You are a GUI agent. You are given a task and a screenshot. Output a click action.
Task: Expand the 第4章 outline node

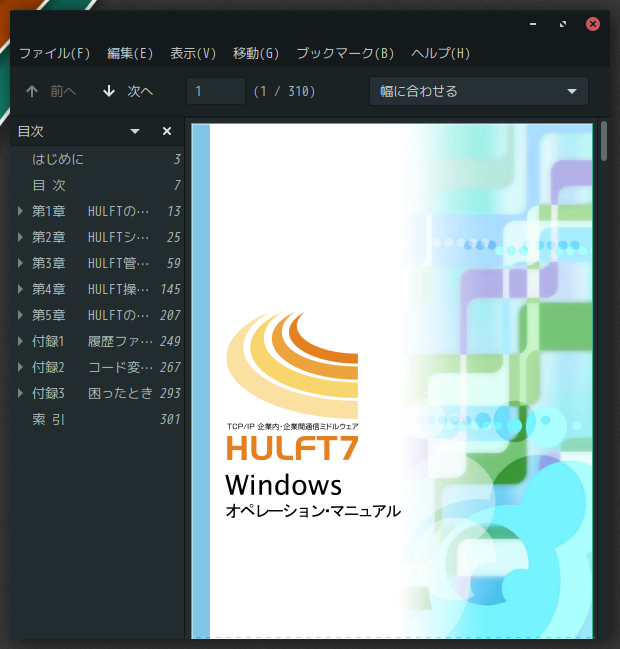(x=20, y=289)
